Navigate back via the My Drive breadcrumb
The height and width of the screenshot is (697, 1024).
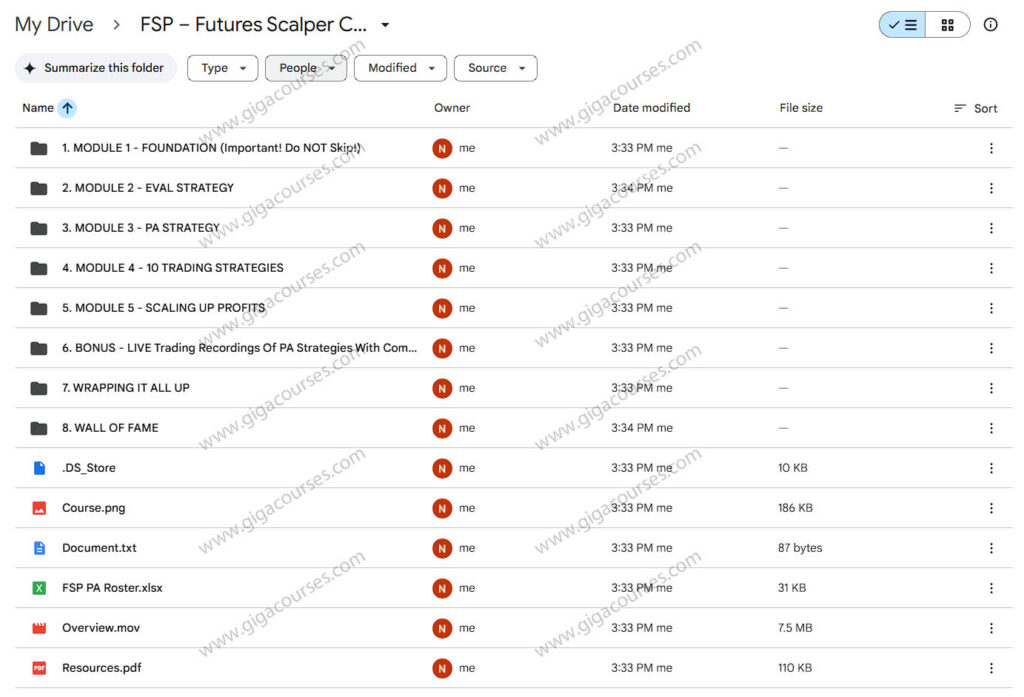click(x=53, y=24)
